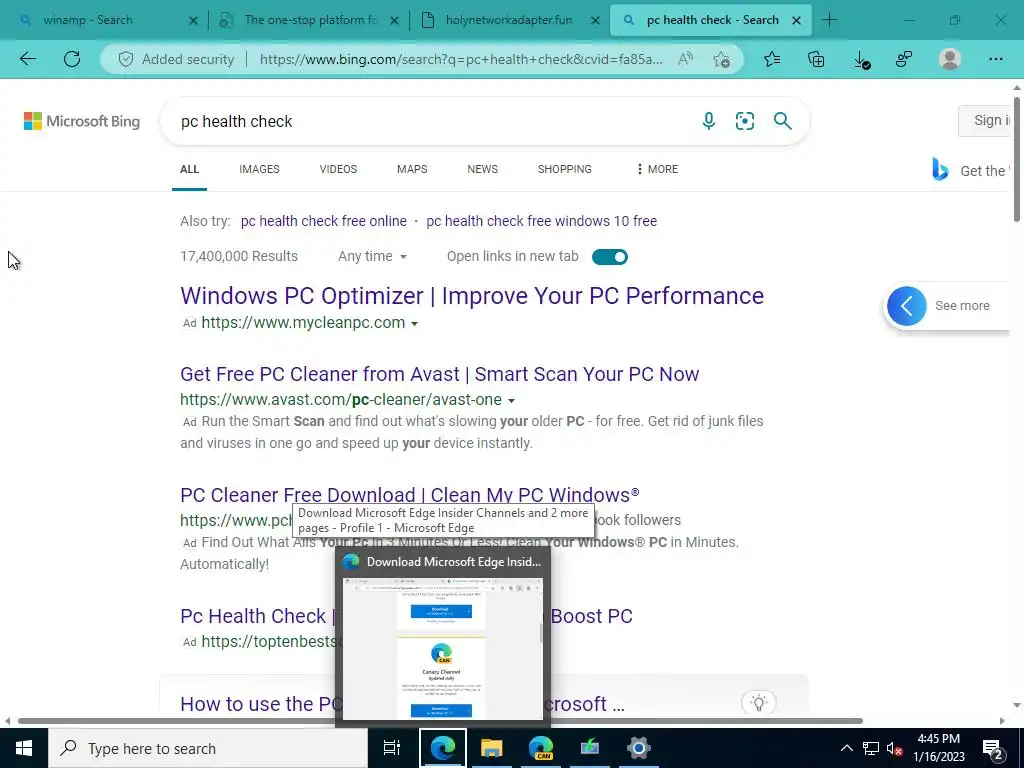Image resolution: width=1024 pixels, height=768 pixels.
Task: Open the Collections icon in toolbar
Action: click(816, 59)
